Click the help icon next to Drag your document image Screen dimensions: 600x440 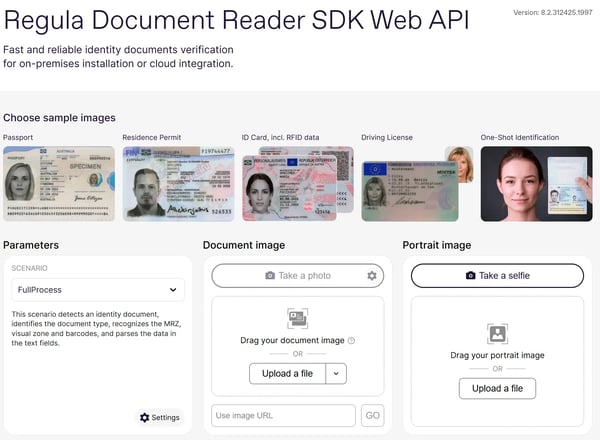pos(351,340)
